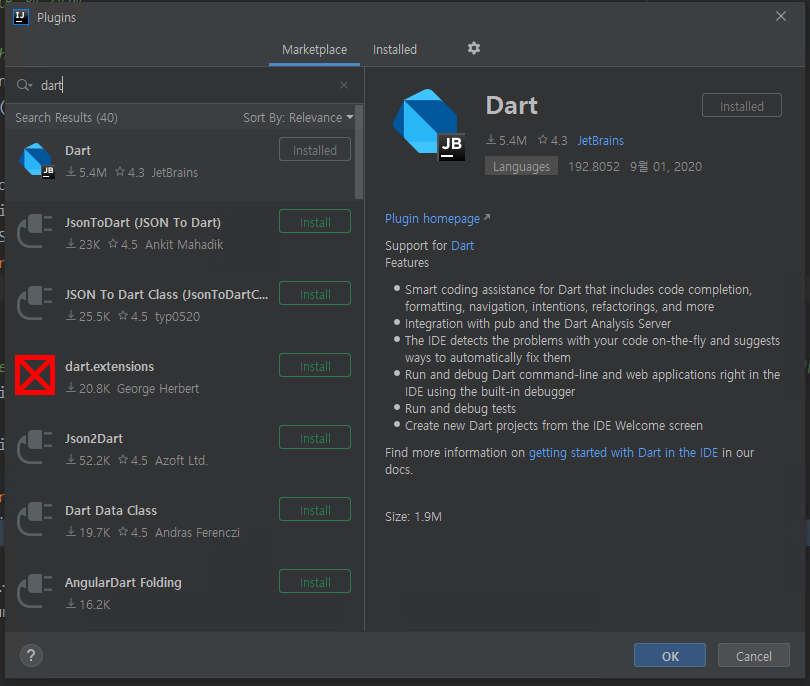
Task: Open the Plugin homepage link
Action: tap(437, 219)
